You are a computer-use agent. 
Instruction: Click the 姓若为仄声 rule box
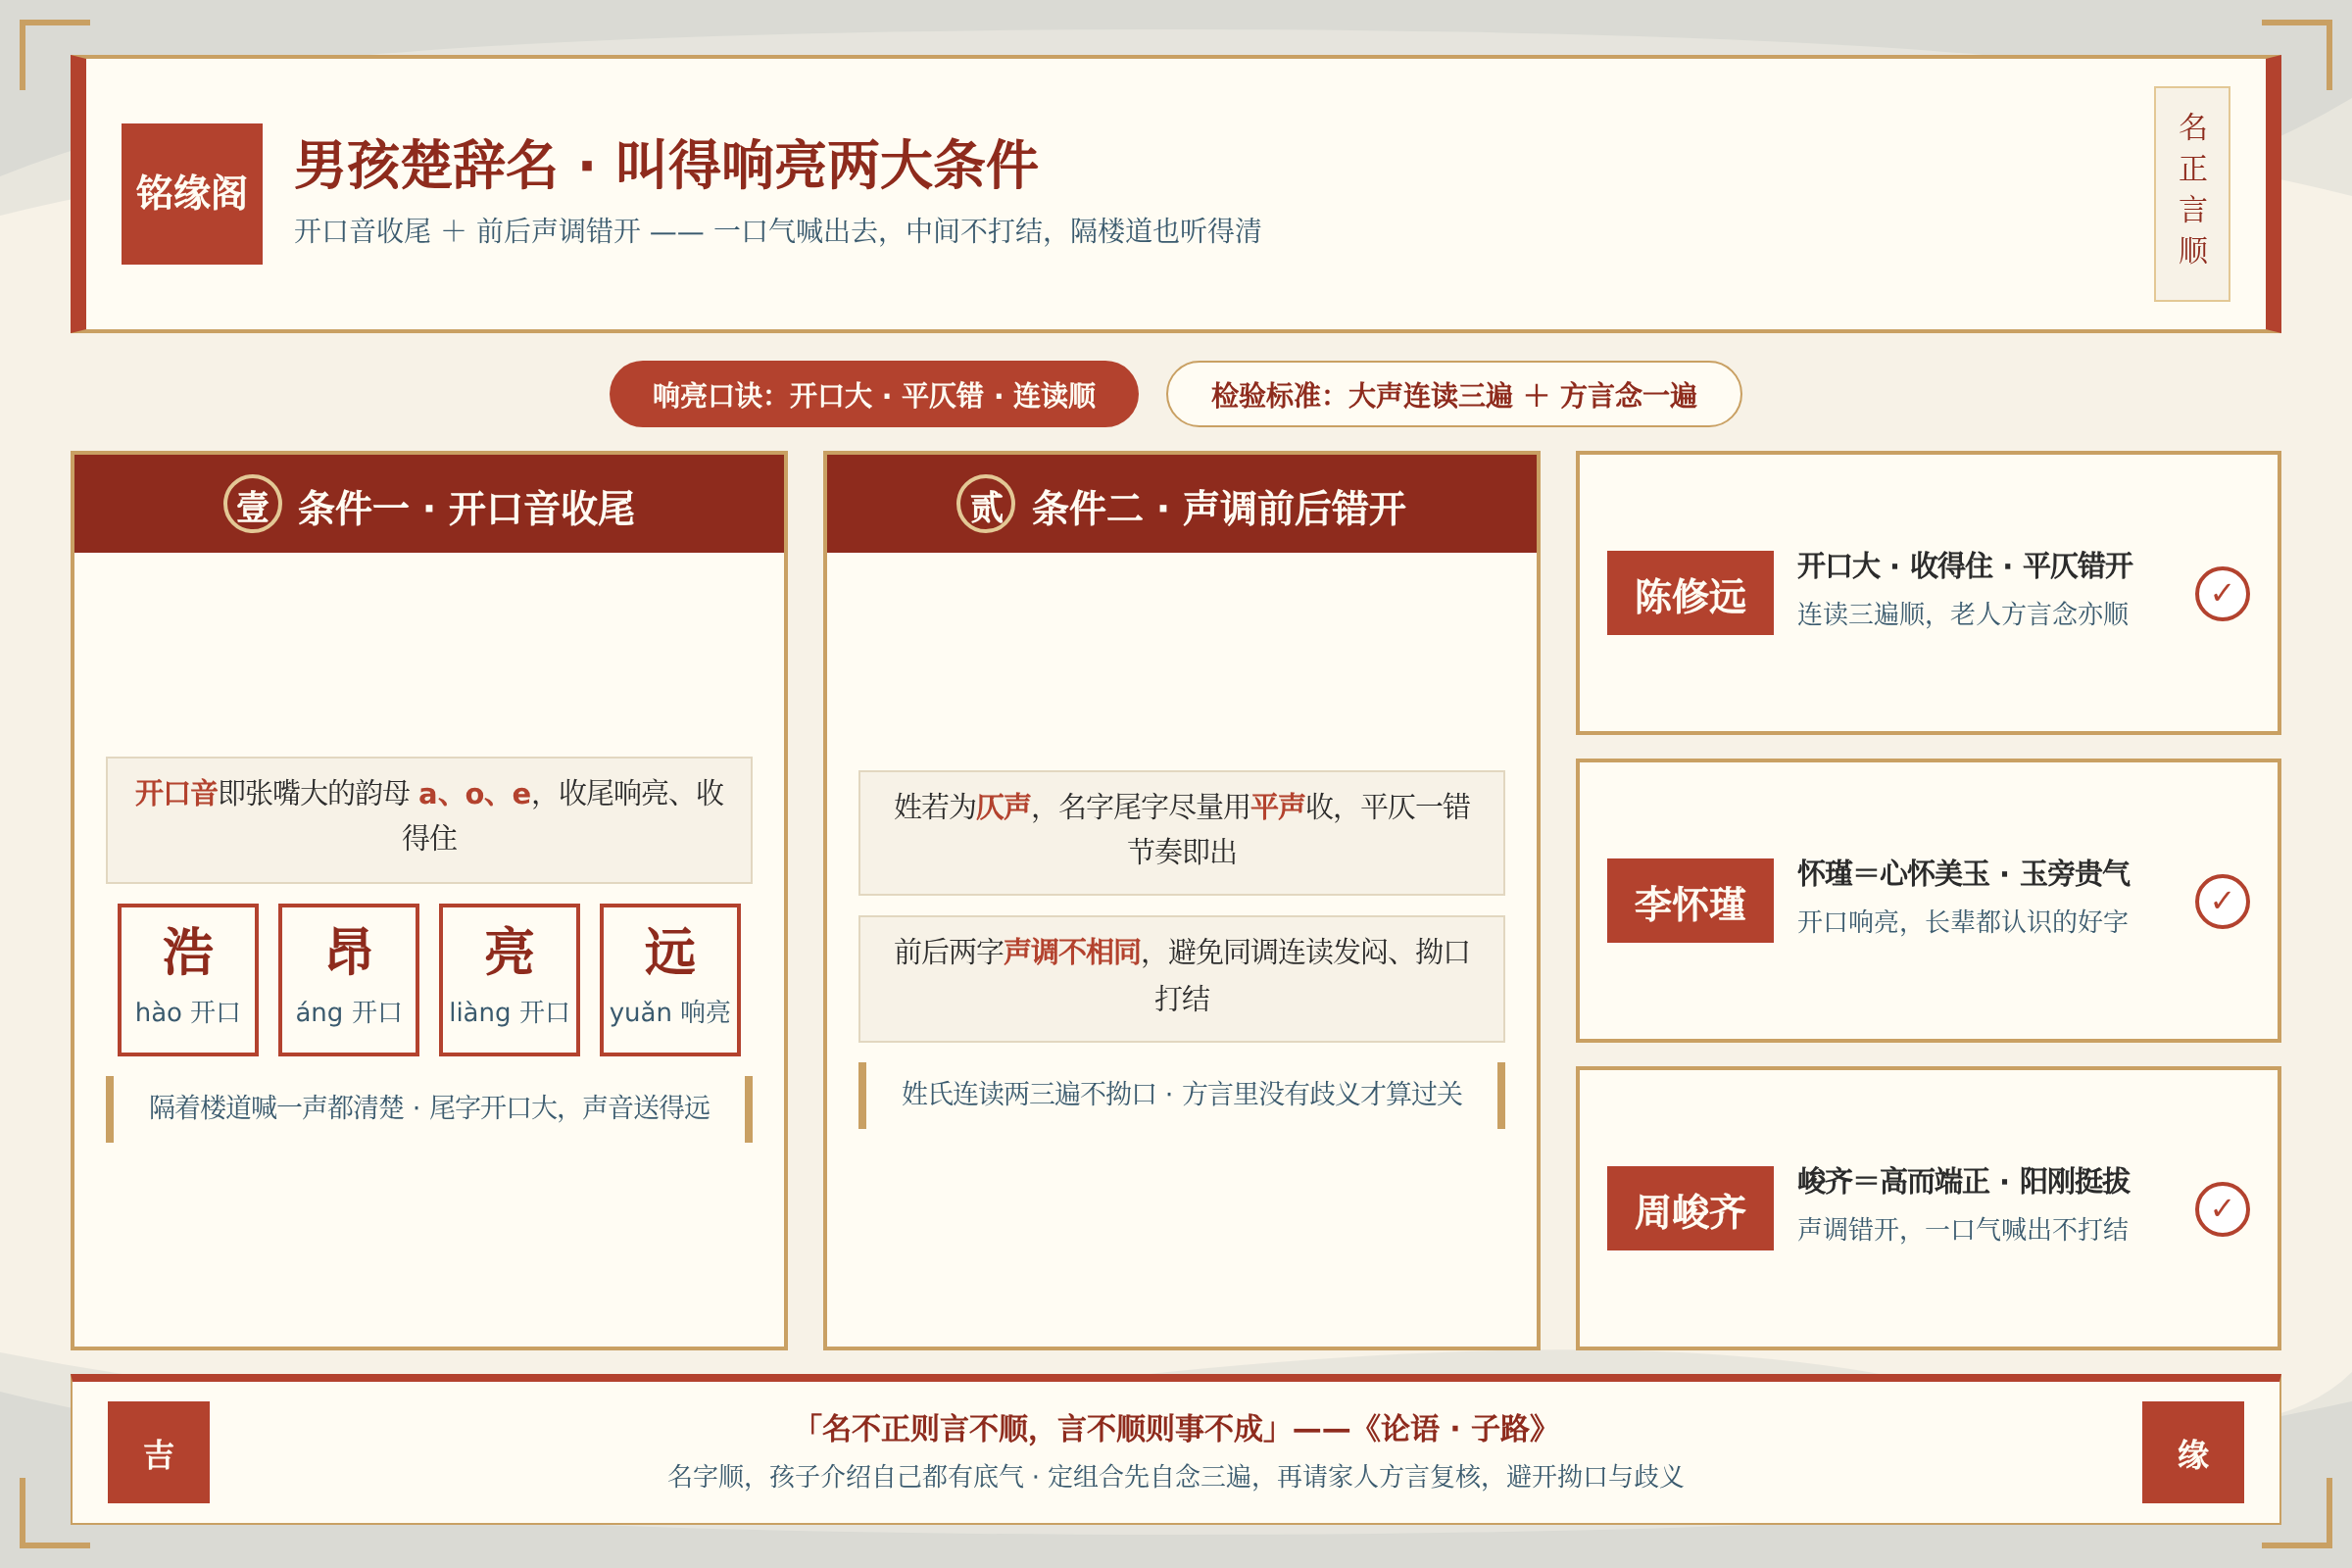(1182, 833)
